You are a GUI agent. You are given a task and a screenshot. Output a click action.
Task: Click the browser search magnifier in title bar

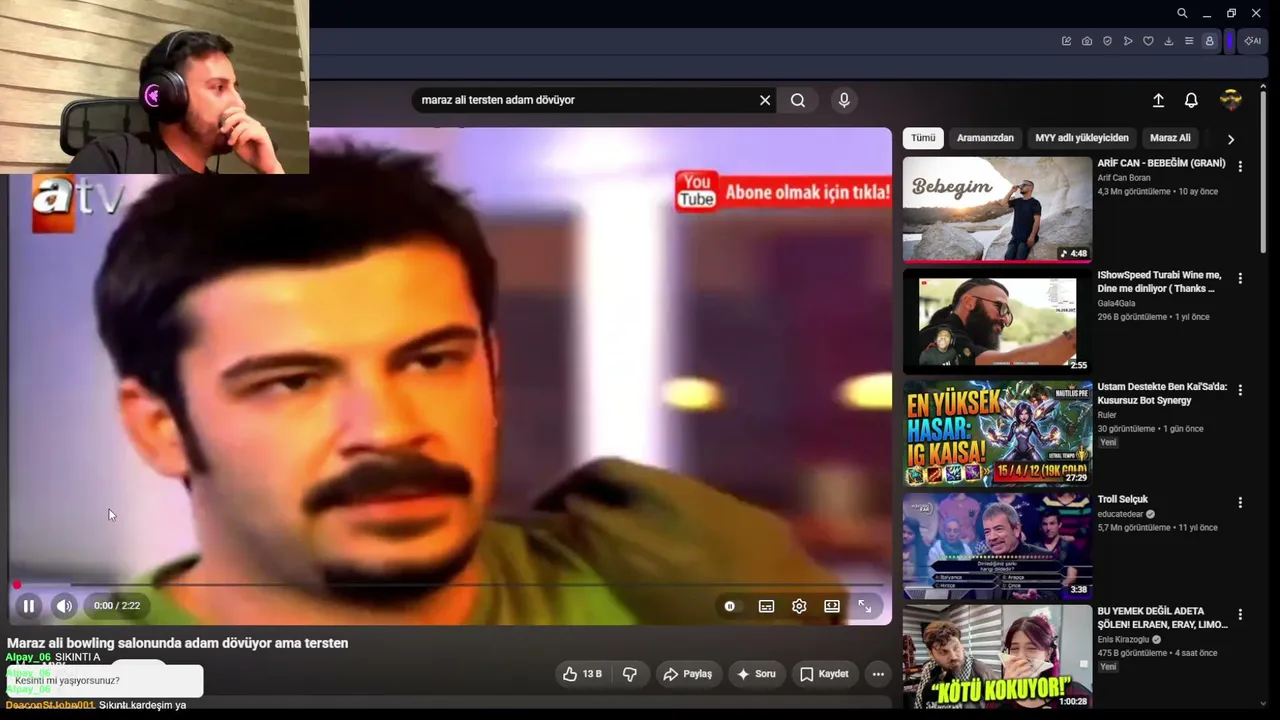pos(1182,13)
